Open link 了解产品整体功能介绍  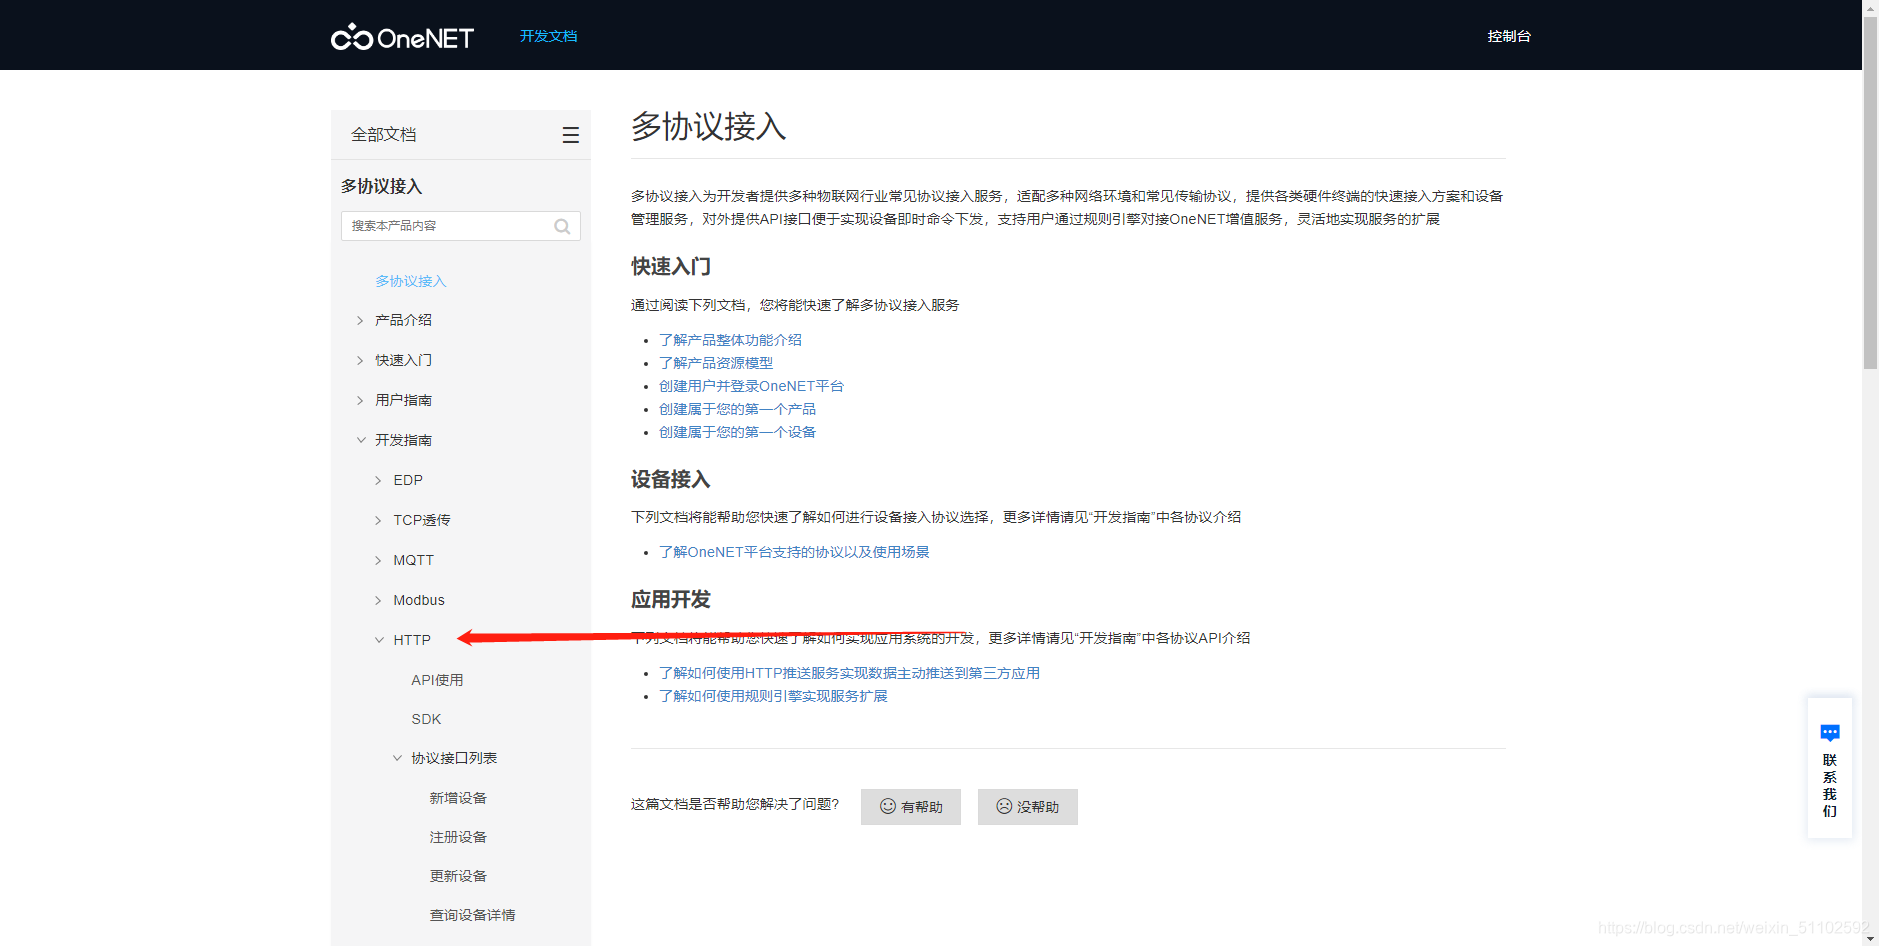click(730, 340)
